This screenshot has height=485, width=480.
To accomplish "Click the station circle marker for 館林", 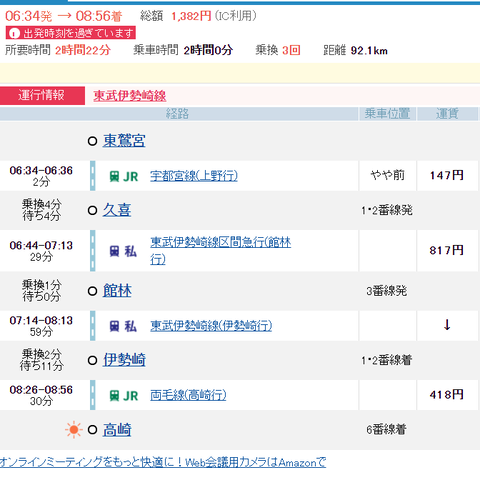I will (x=92, y=291).
